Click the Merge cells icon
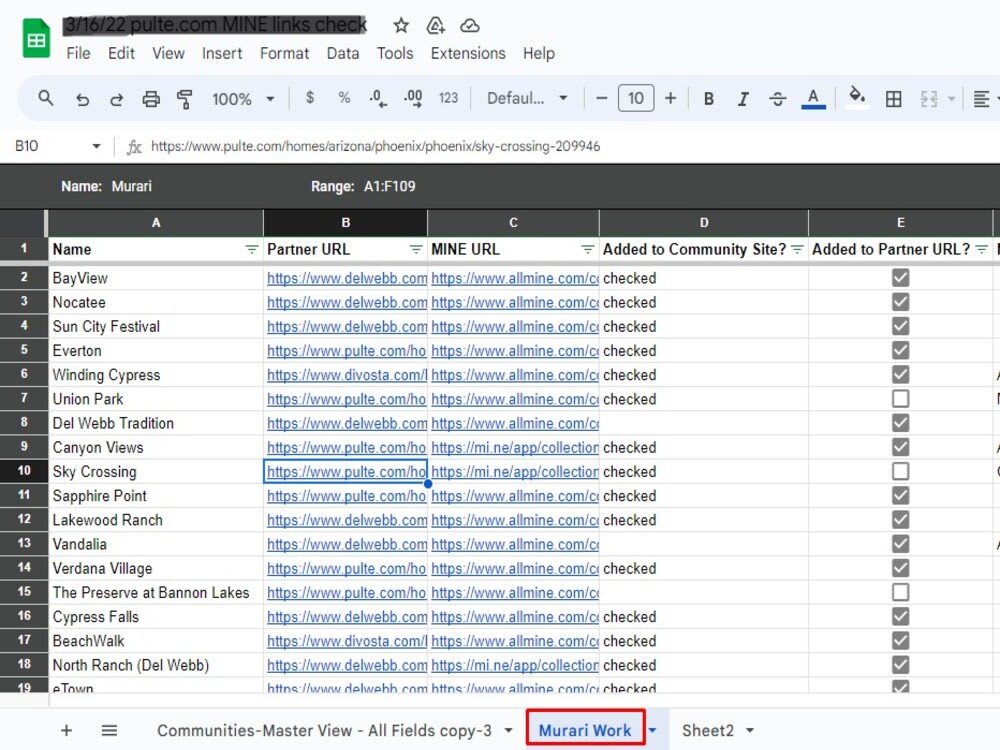This screenshot has width=1000, height=750. tap(928, 99)
